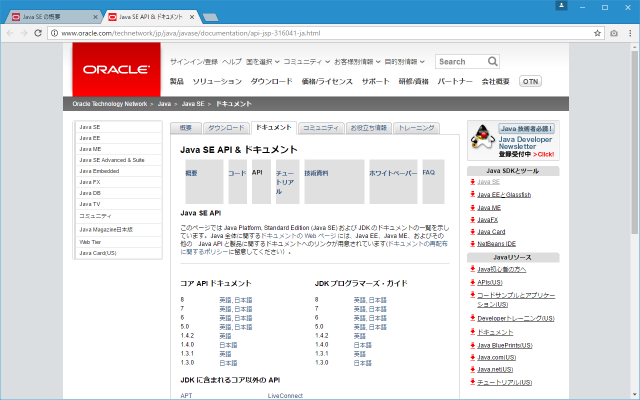Viewport: 640px width, 400px height.
Task: Click the OTN button
Action: 530,81
